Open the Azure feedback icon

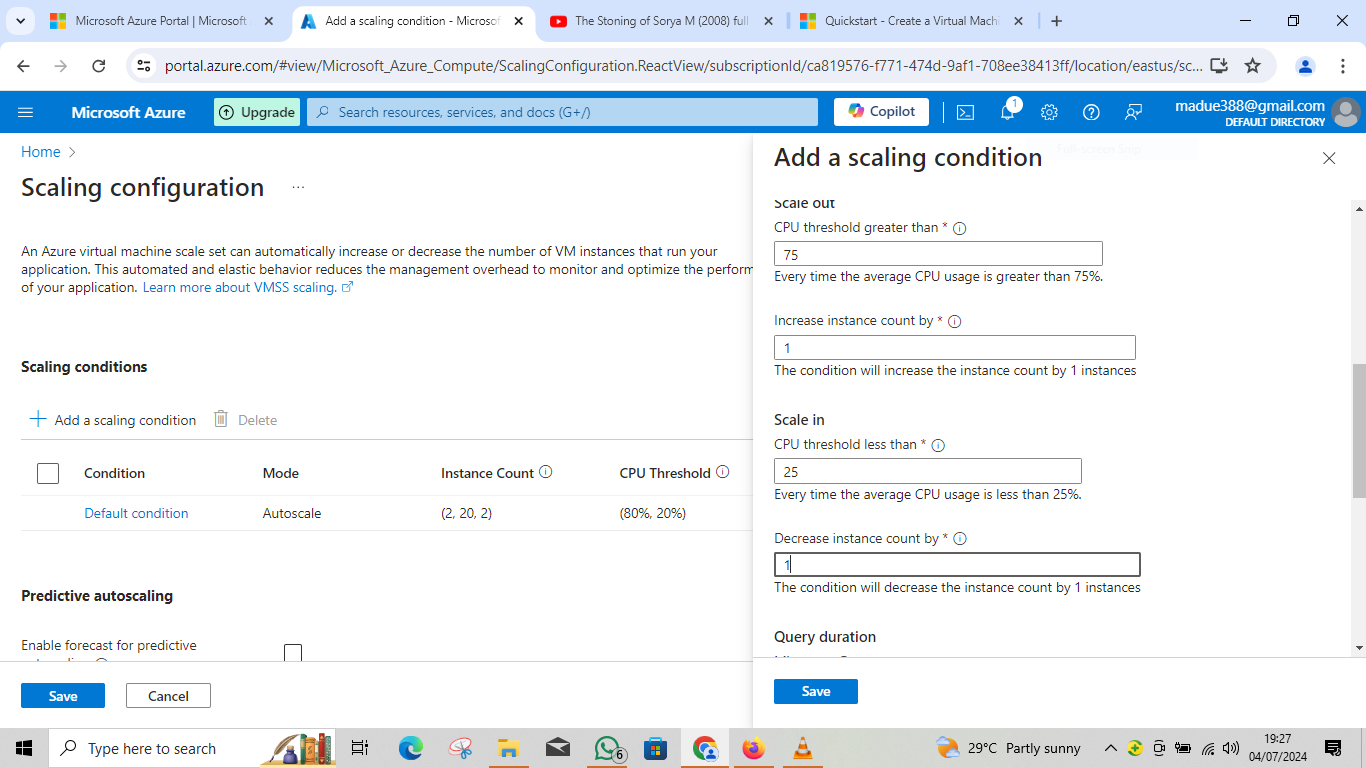click(1133, 112)
